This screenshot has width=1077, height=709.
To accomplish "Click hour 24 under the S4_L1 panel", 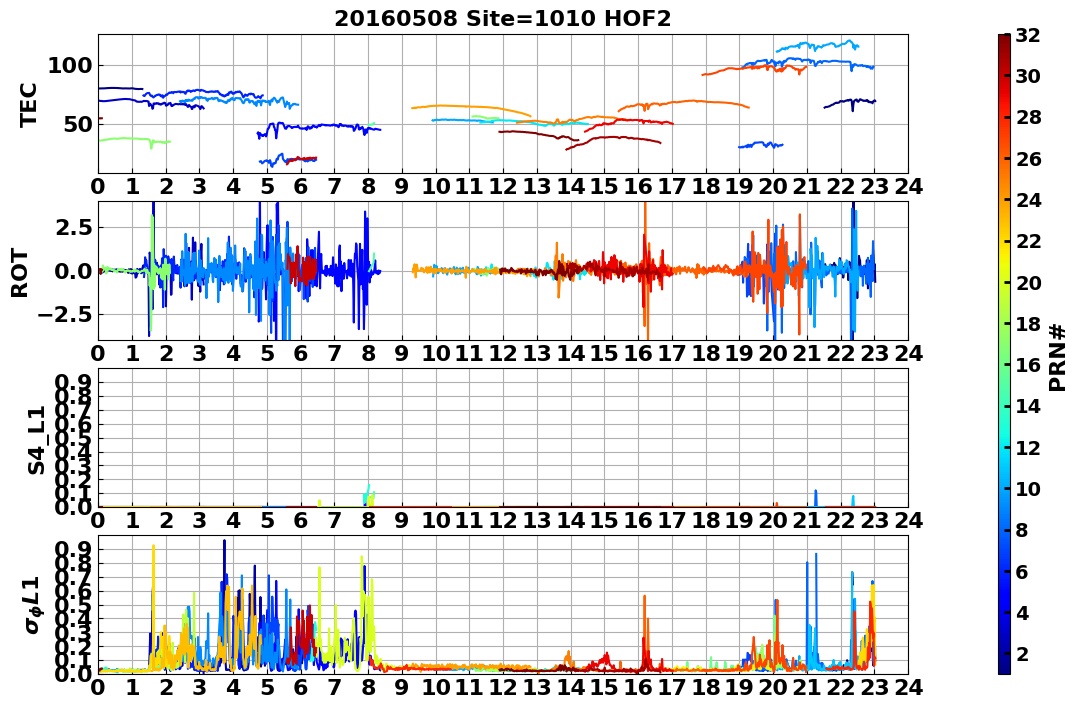I will [x=908, y=520].
